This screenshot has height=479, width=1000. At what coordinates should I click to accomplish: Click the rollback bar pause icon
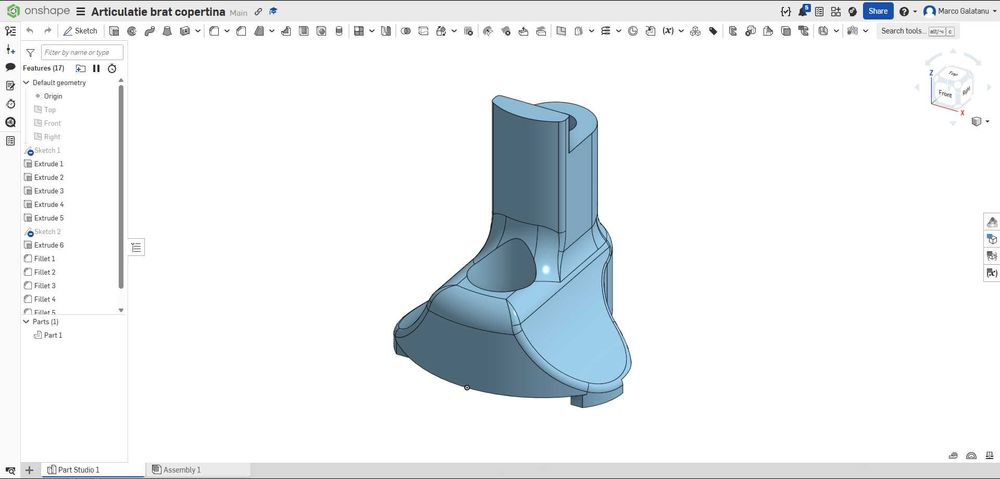pos(96,68)
